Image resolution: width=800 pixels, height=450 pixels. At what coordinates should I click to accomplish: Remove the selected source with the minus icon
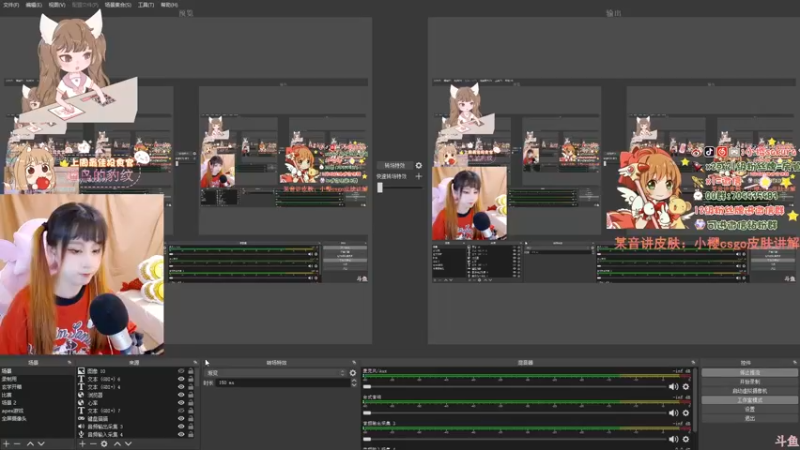pos(93,444)
